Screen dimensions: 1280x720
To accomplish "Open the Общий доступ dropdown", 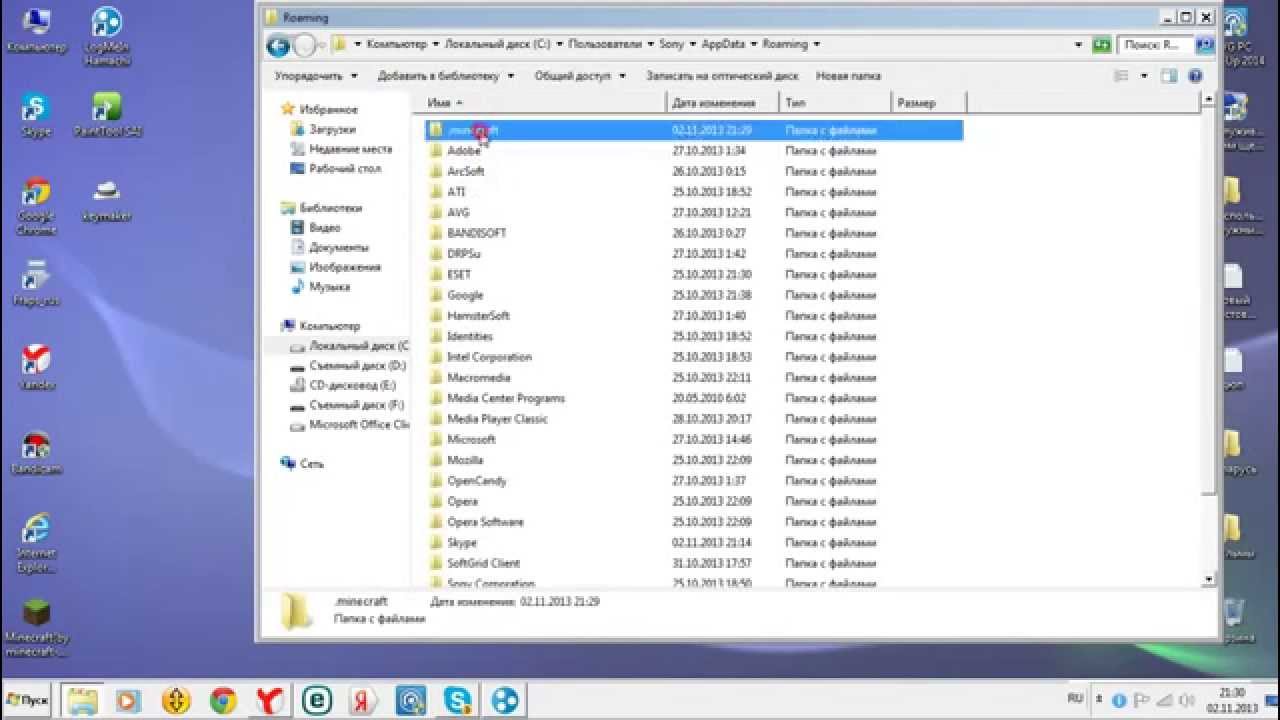I will click(580, 76).
